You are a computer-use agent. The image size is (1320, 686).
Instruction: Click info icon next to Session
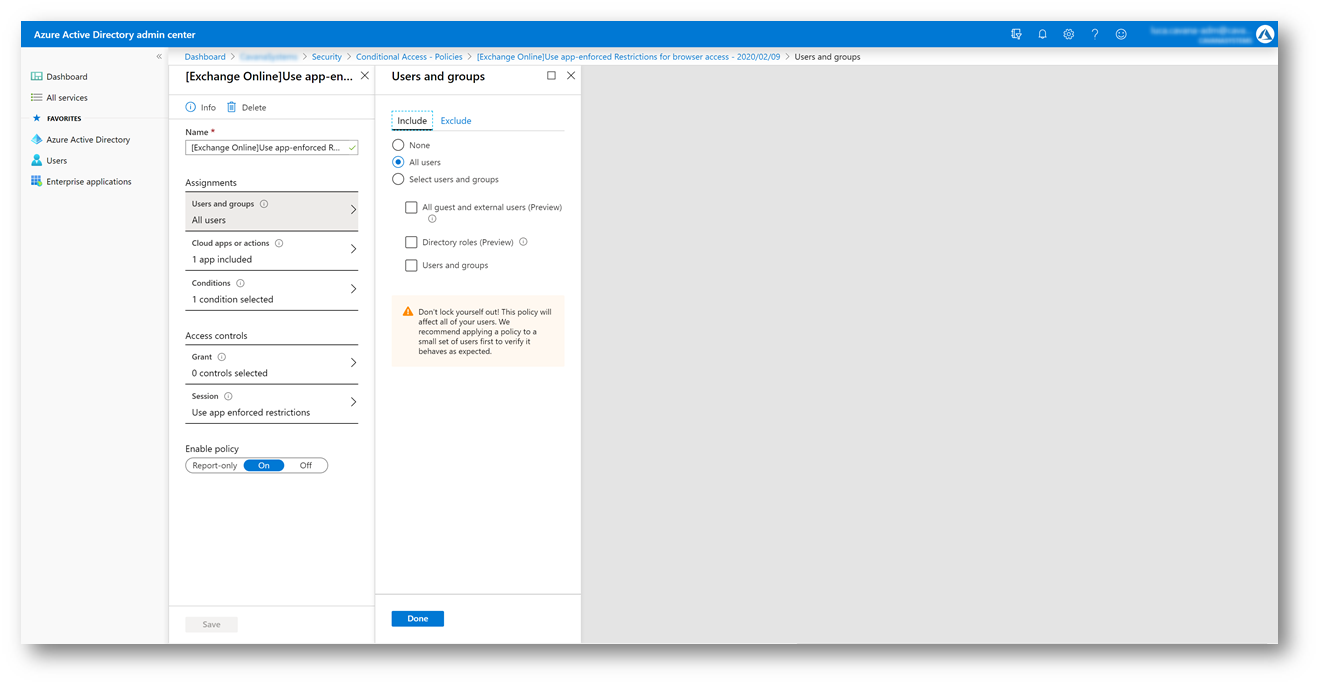tap(228, 396)
